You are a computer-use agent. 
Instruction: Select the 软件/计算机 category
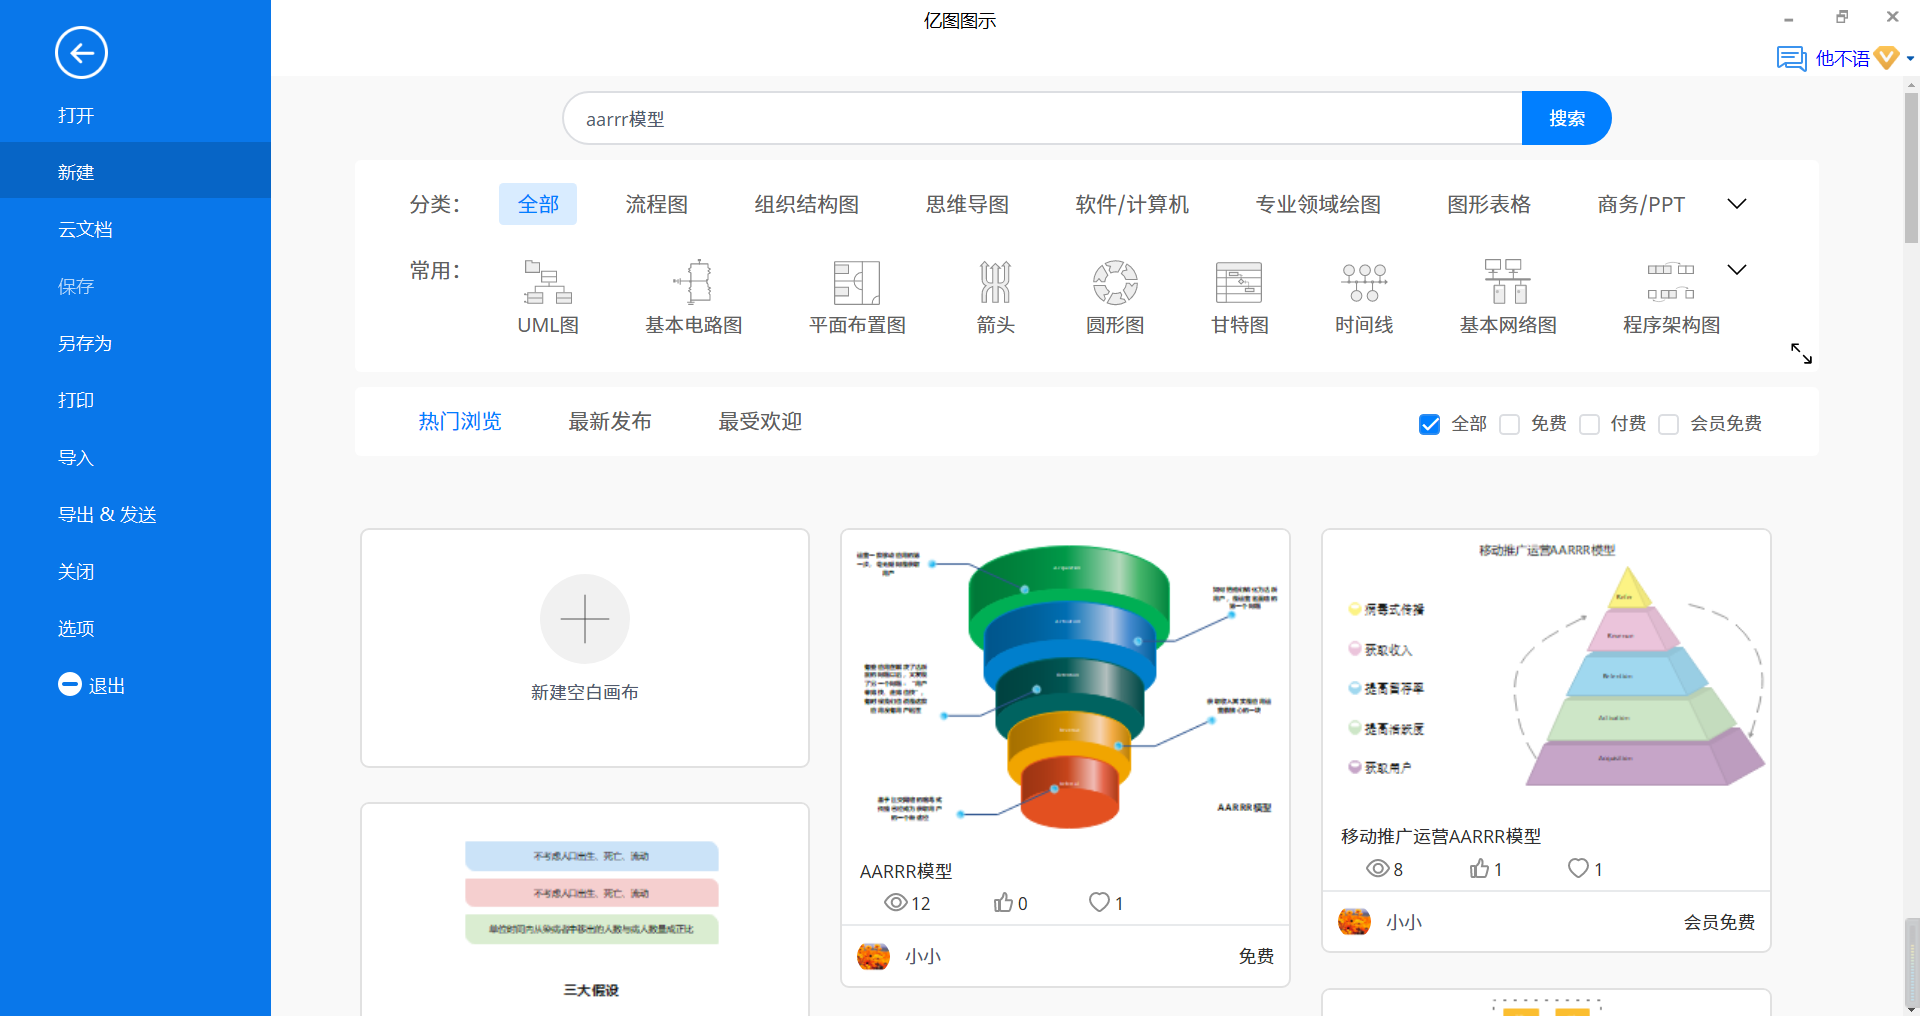tap(1132, 204)
